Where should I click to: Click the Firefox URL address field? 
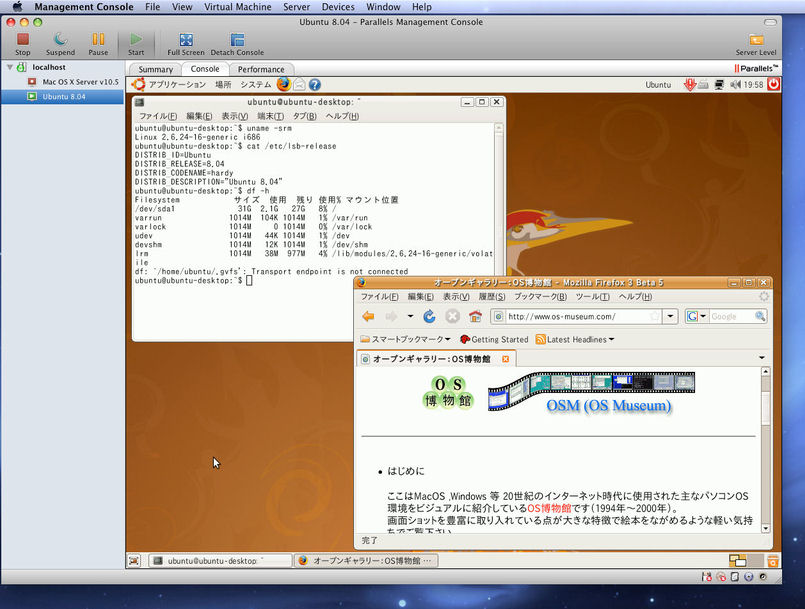(x=577, y=316)
